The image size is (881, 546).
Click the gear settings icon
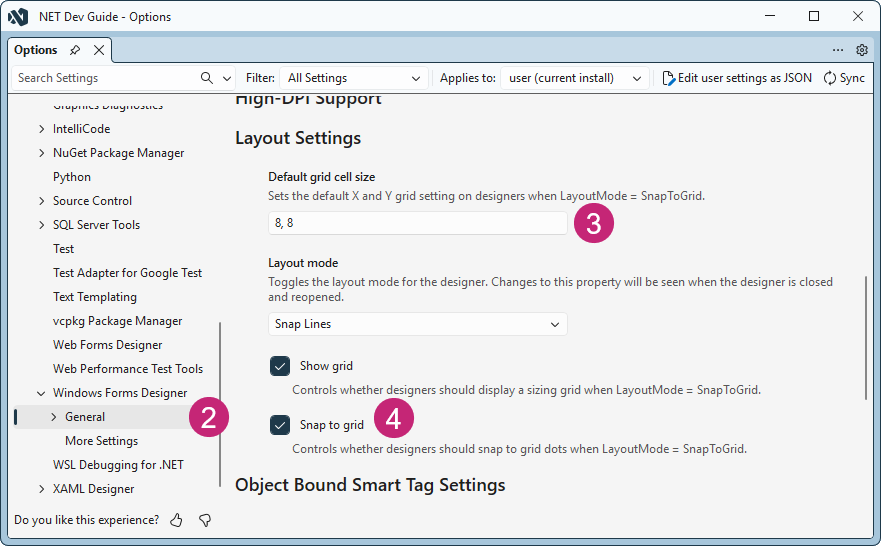[862, 50]
